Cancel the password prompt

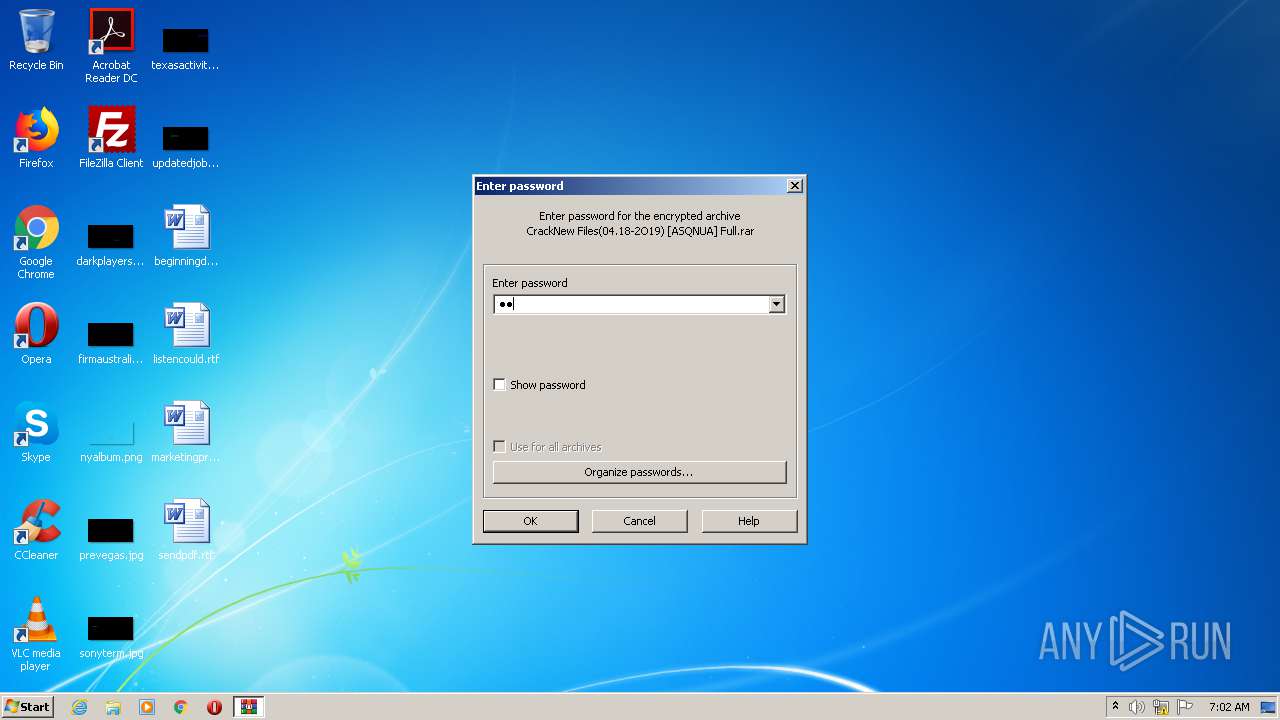[x=639, y=521]
